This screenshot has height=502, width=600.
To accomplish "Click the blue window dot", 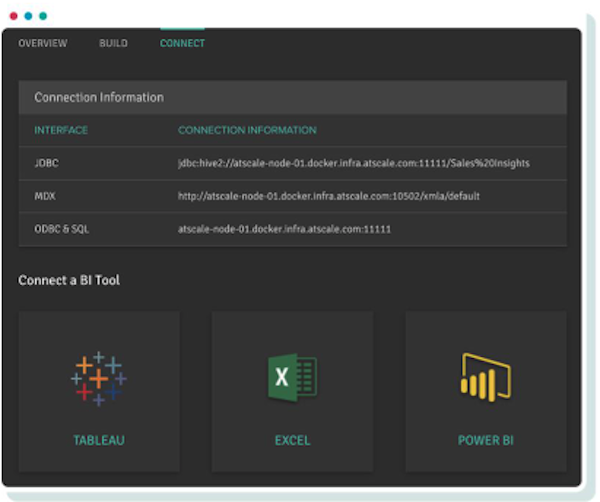I will pyautogui.click(x=28, y=16).
